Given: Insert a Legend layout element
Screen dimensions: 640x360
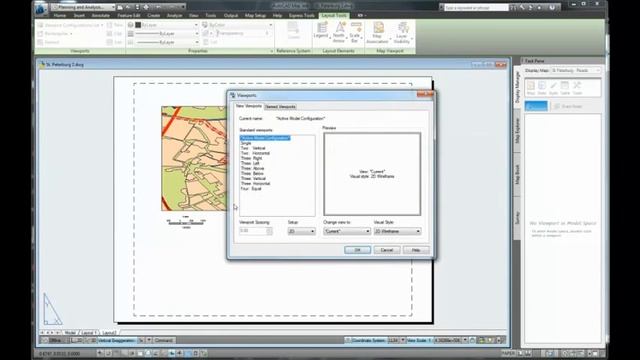Looking at the screenshot, I should pos(321,31).
